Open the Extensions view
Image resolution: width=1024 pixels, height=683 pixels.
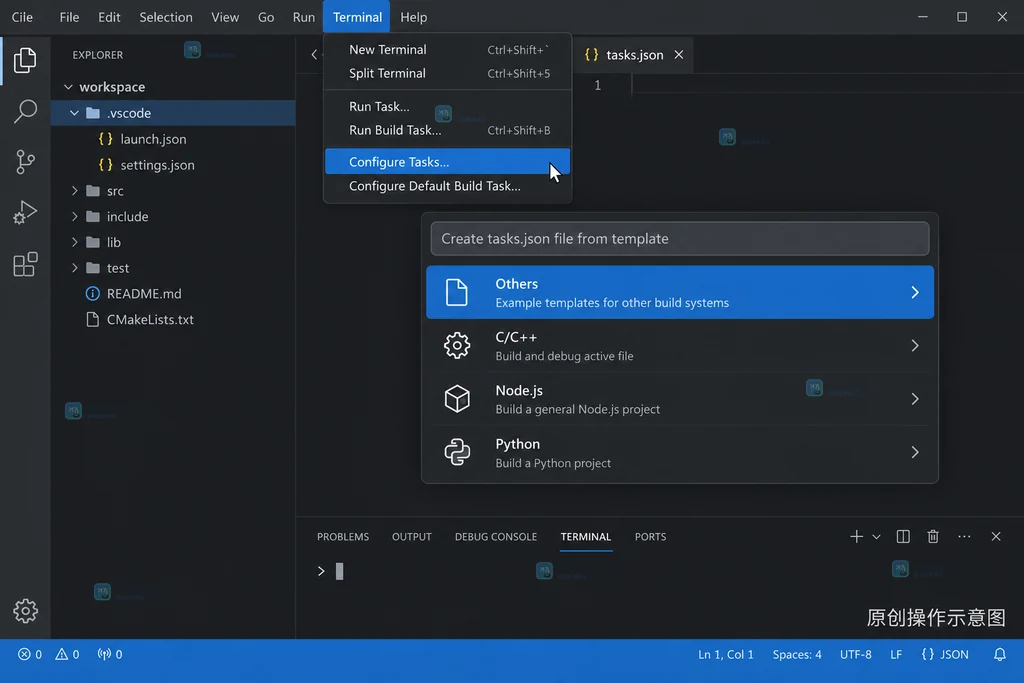tap(25, 264)
